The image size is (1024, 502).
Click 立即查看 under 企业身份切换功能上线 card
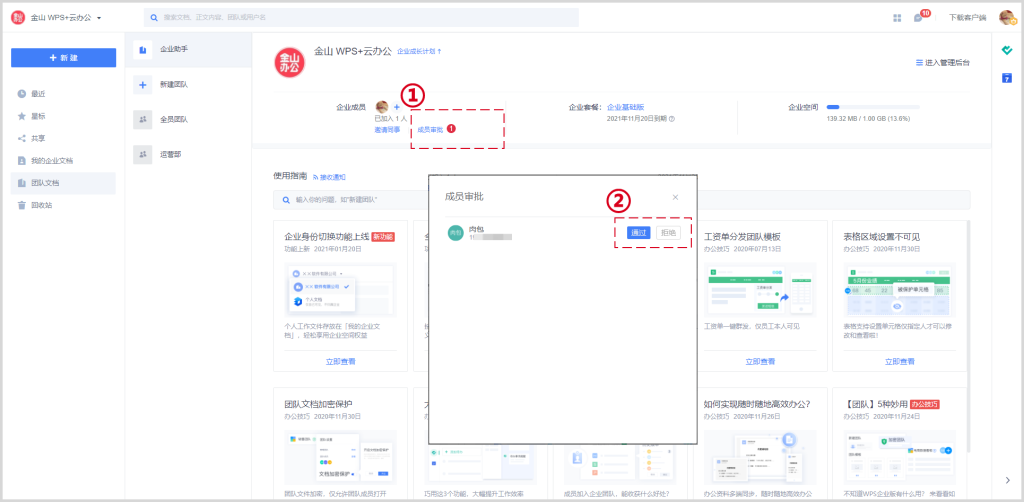coord(340,362)
